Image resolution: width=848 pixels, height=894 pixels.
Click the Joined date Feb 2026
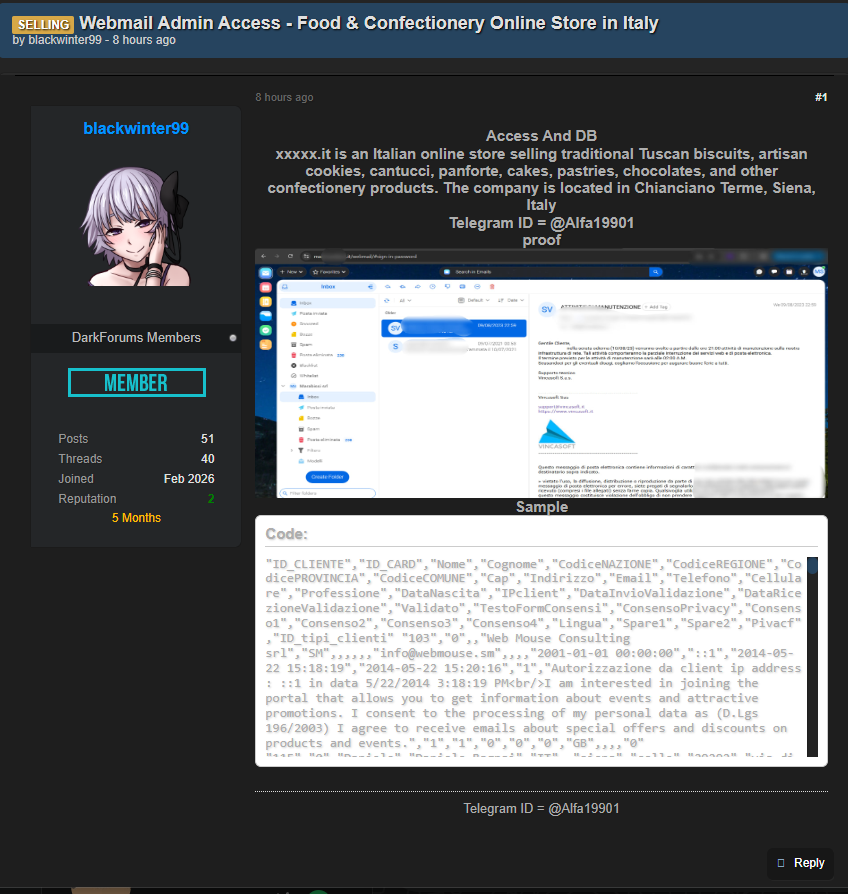pos(189,479)
